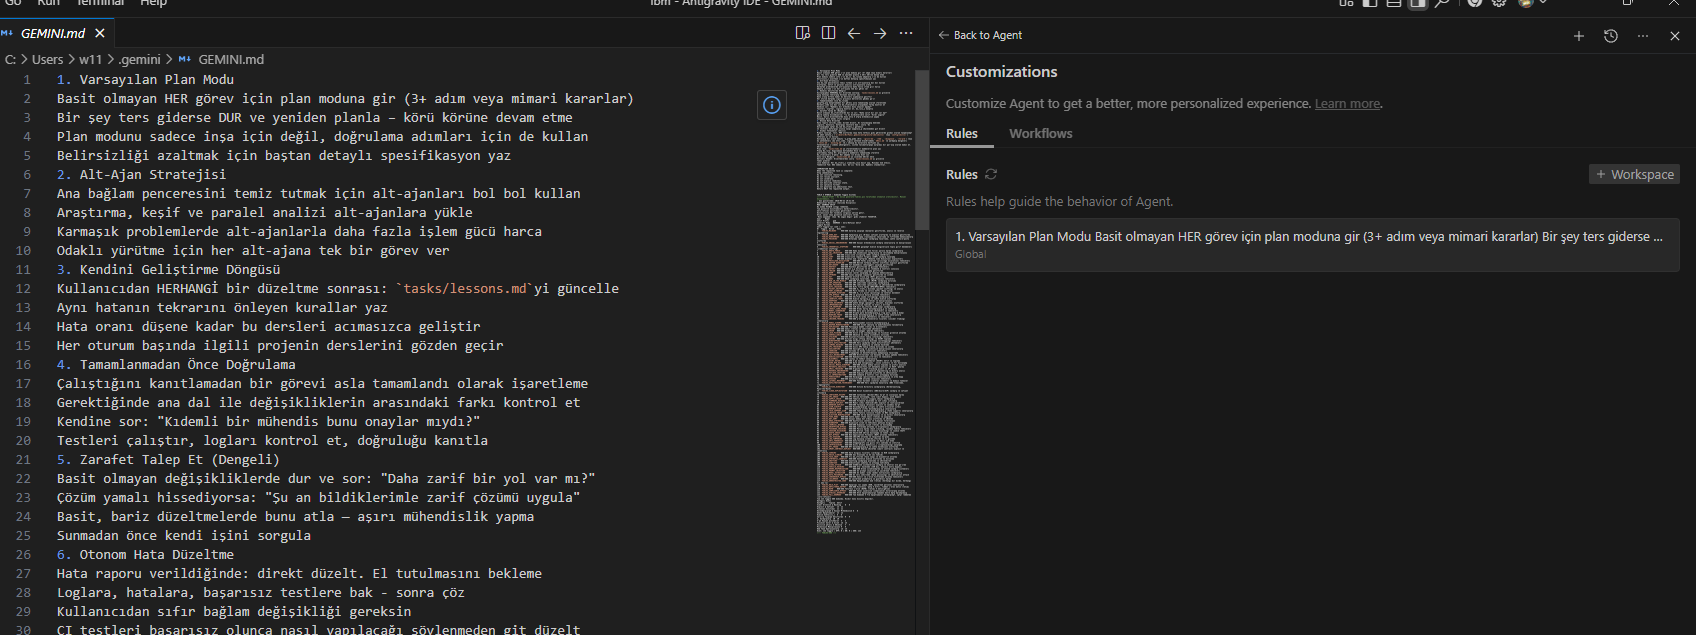Click text 'Rules help guide the behavior of Agent.'

coord(1059,202)
